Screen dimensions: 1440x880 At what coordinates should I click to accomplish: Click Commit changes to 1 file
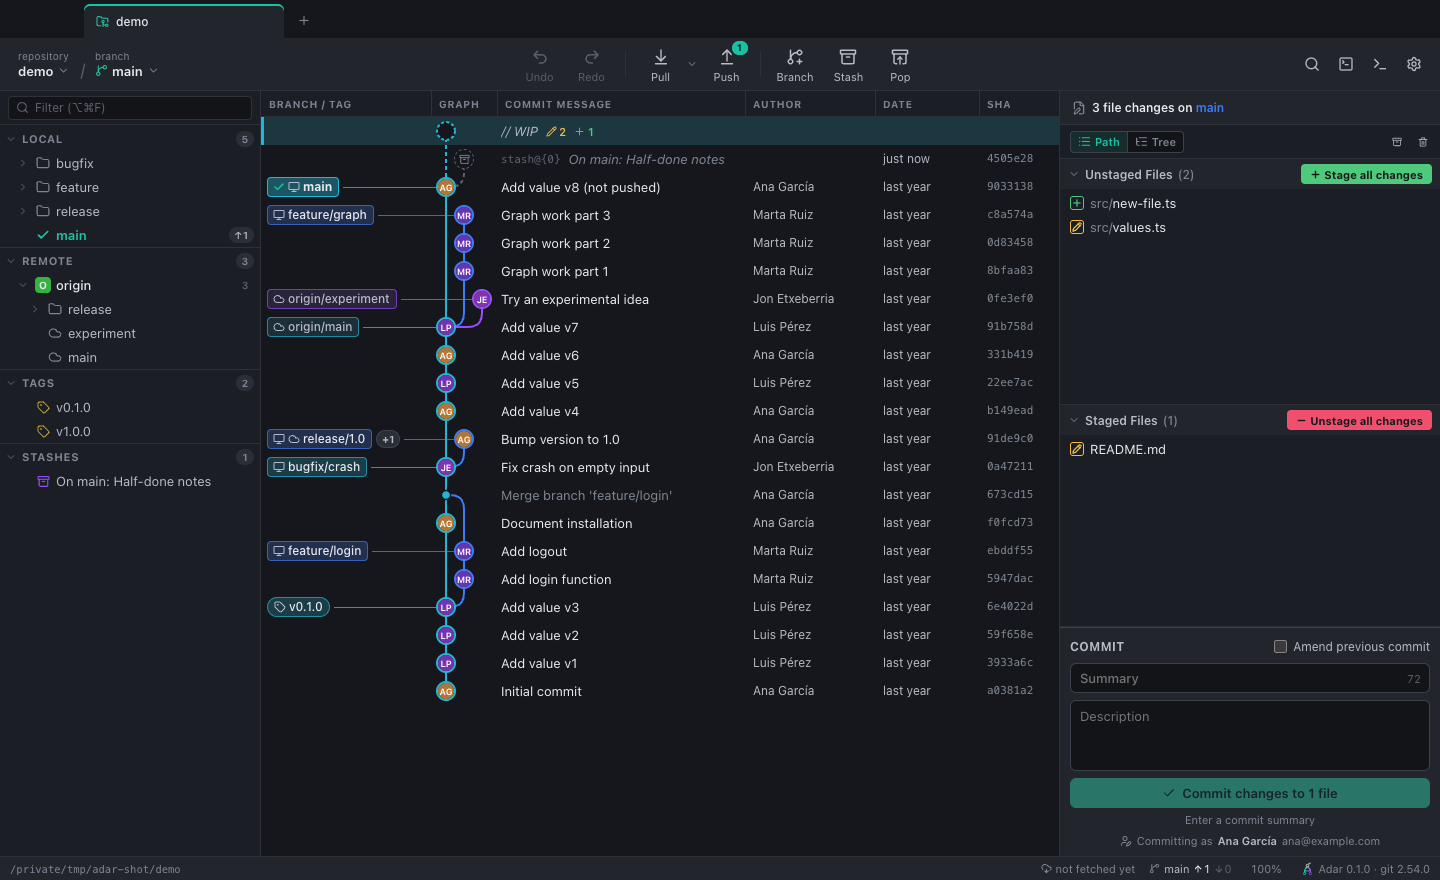(1249, 793)
